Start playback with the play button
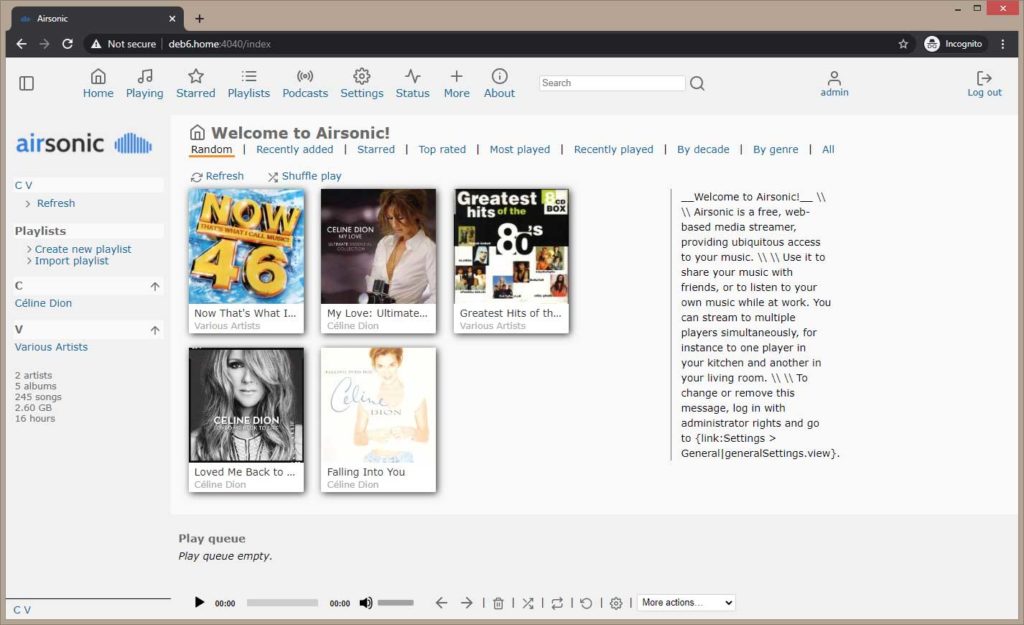 pos(199,602)
